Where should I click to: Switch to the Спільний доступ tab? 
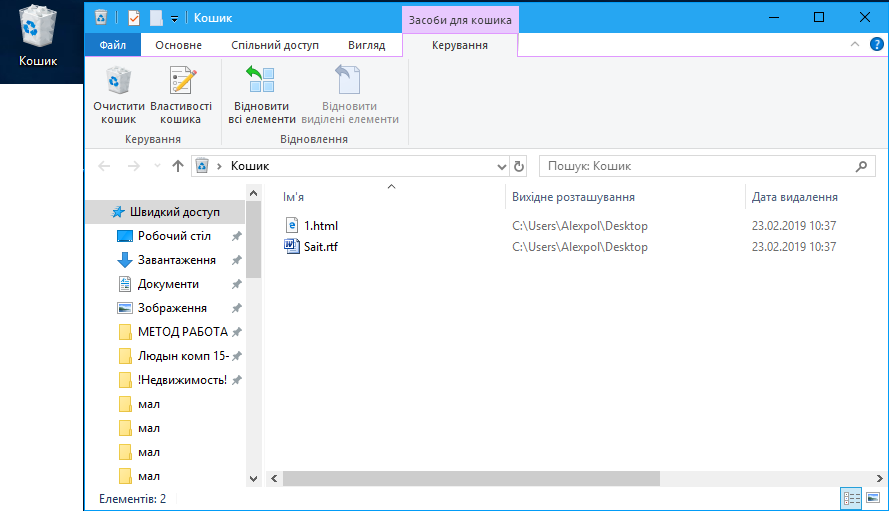coord(275,45)
